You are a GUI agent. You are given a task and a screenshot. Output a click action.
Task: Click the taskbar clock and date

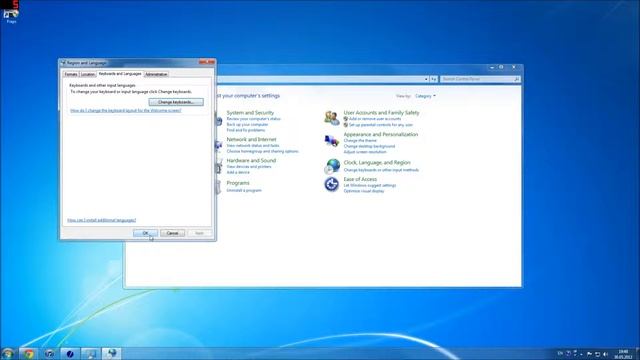pos(623,354)
